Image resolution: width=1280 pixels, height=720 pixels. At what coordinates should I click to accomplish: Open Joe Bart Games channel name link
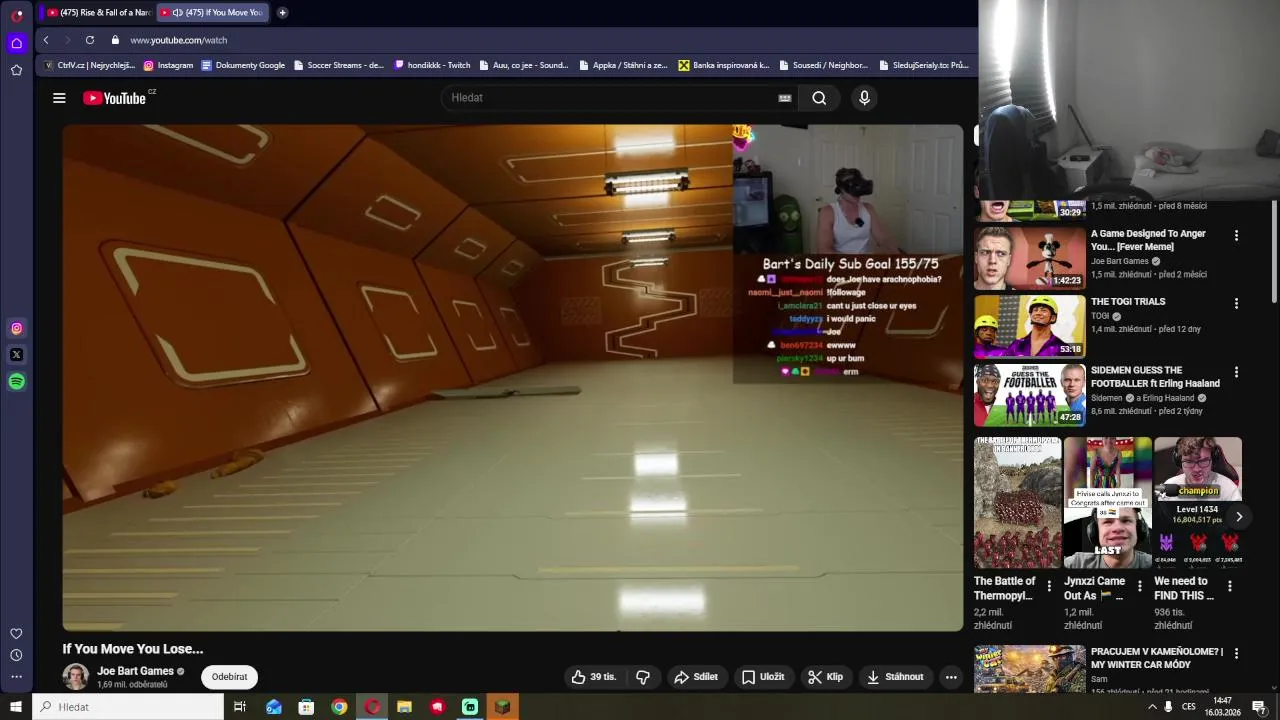pos(135,671)
